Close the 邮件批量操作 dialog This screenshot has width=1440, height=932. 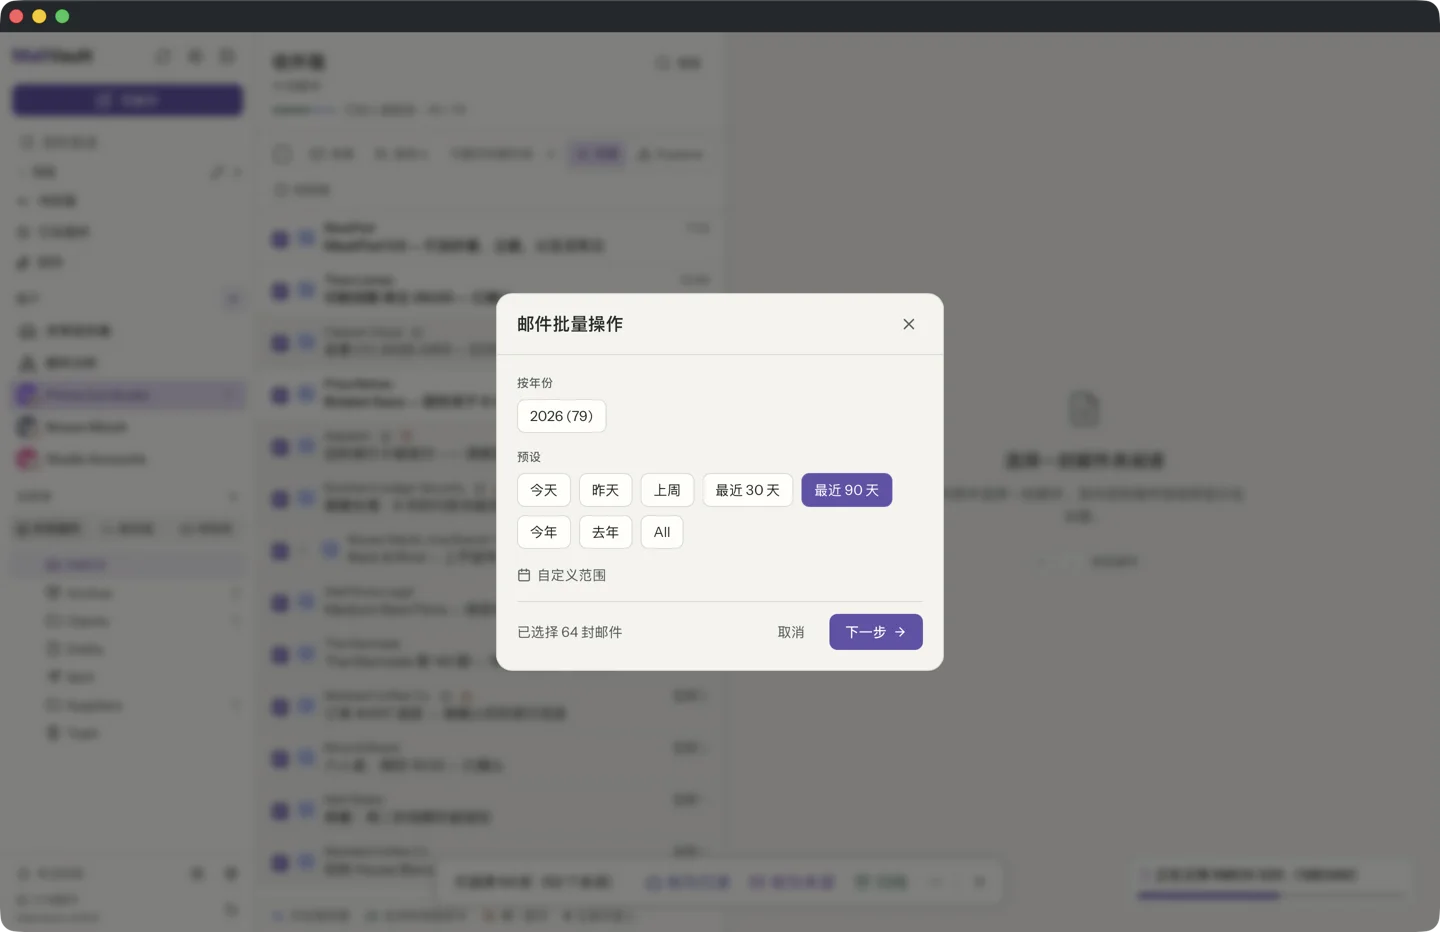[908, 324]
